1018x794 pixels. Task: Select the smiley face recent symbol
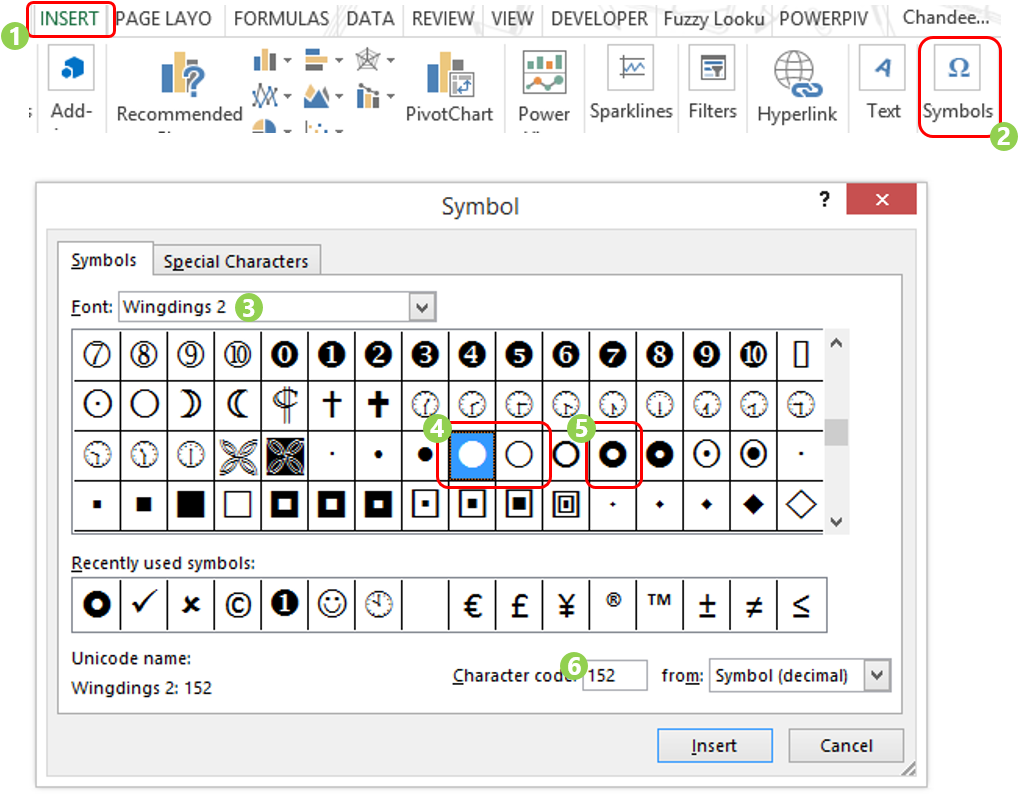[x=331, y=604]
